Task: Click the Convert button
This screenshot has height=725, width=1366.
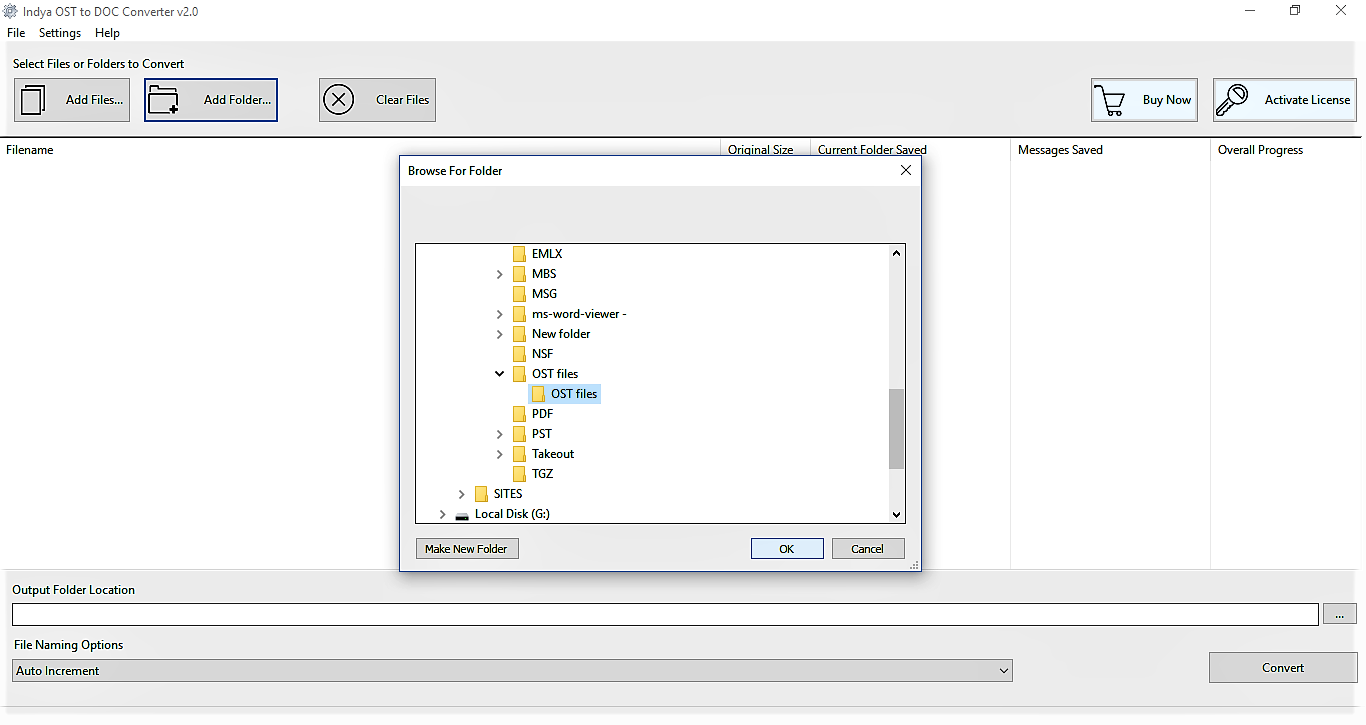Action: [x=1283, y=668]
